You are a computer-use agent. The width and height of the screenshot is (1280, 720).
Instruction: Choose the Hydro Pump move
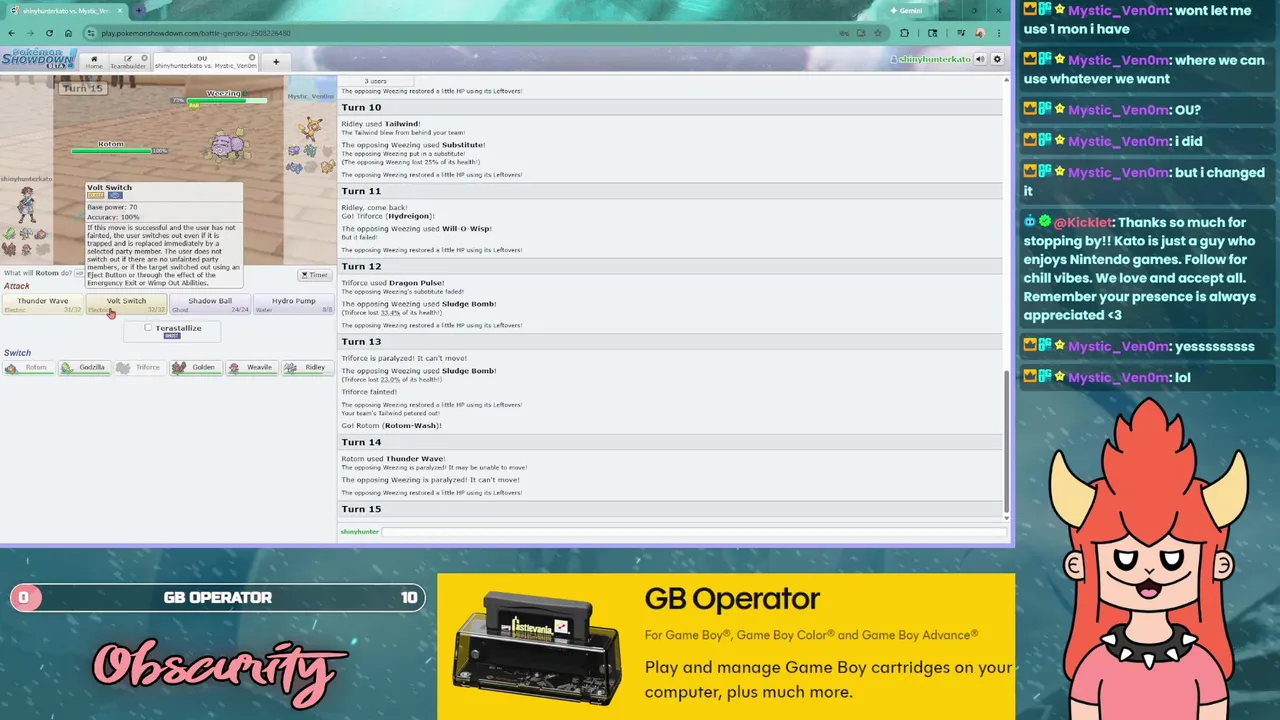294,304
